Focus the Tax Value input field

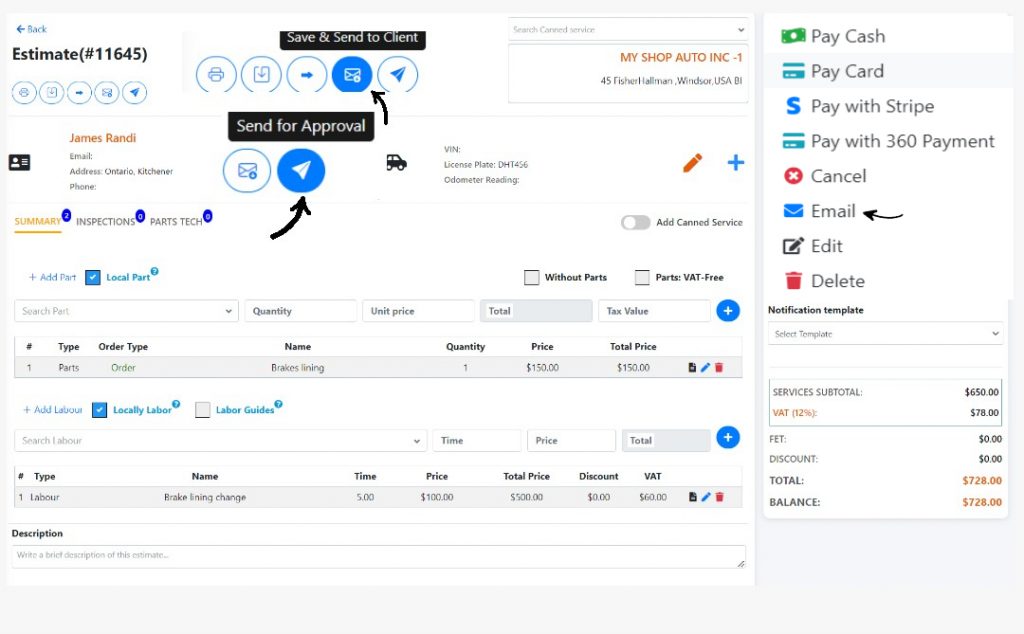(654, 311)
